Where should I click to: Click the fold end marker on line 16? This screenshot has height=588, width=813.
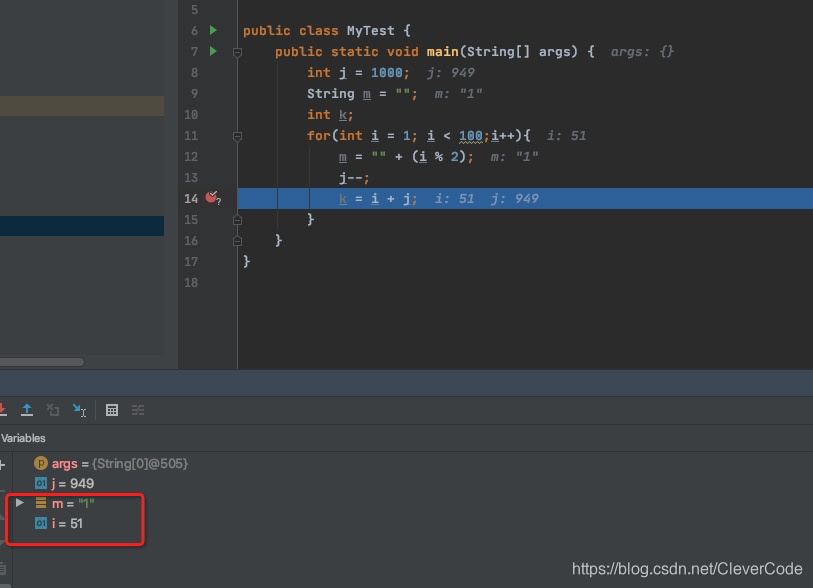click(237, 241)
